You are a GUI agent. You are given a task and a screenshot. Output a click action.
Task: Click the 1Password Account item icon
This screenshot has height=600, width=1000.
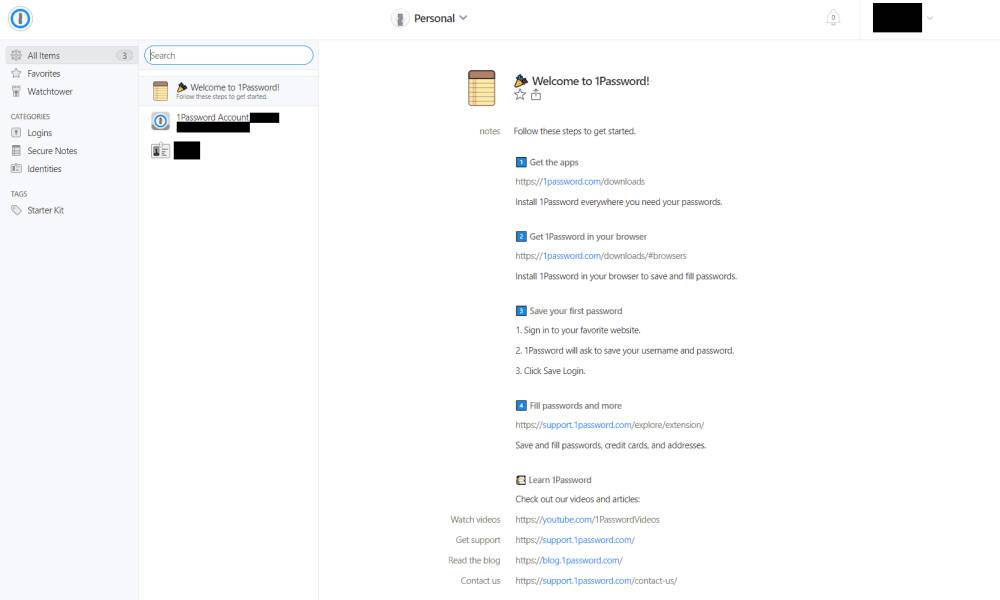pos(160,121)
